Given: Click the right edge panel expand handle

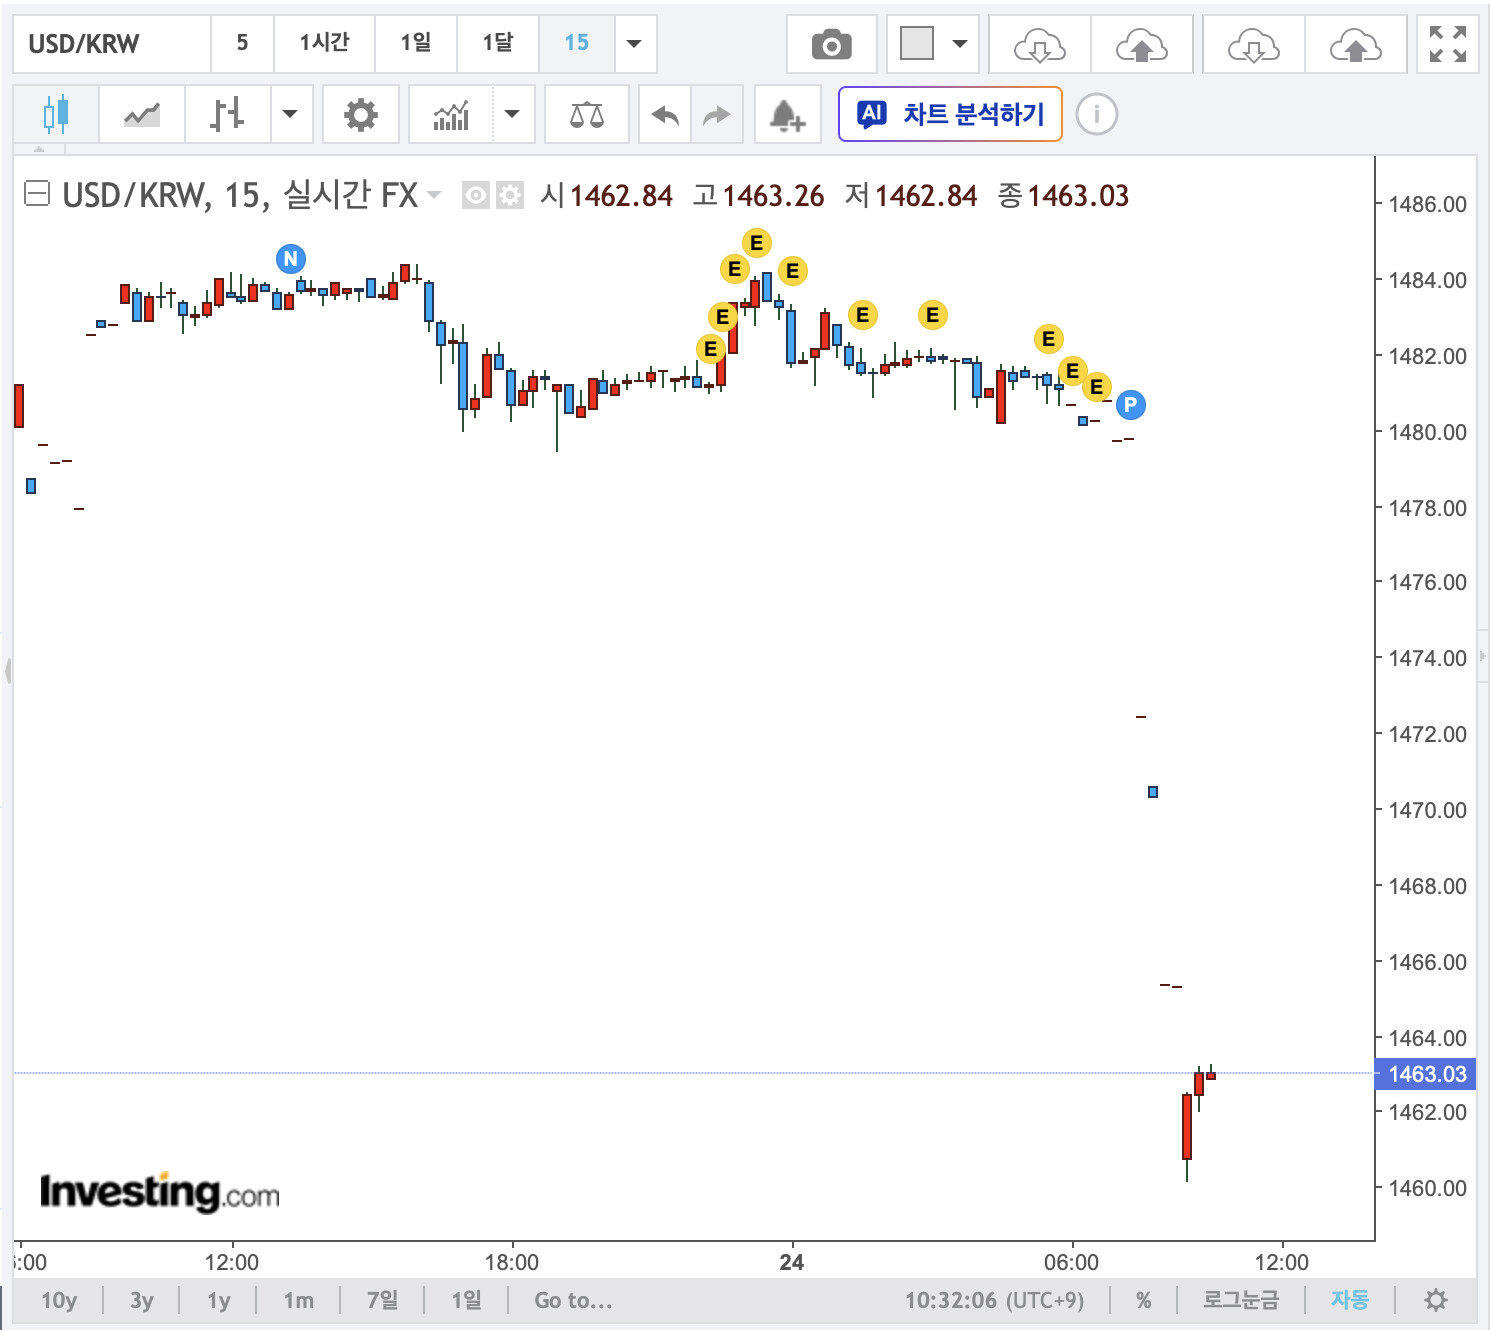Looking at the screenshot, I should pyautogui.click(x=1483, y=656).
